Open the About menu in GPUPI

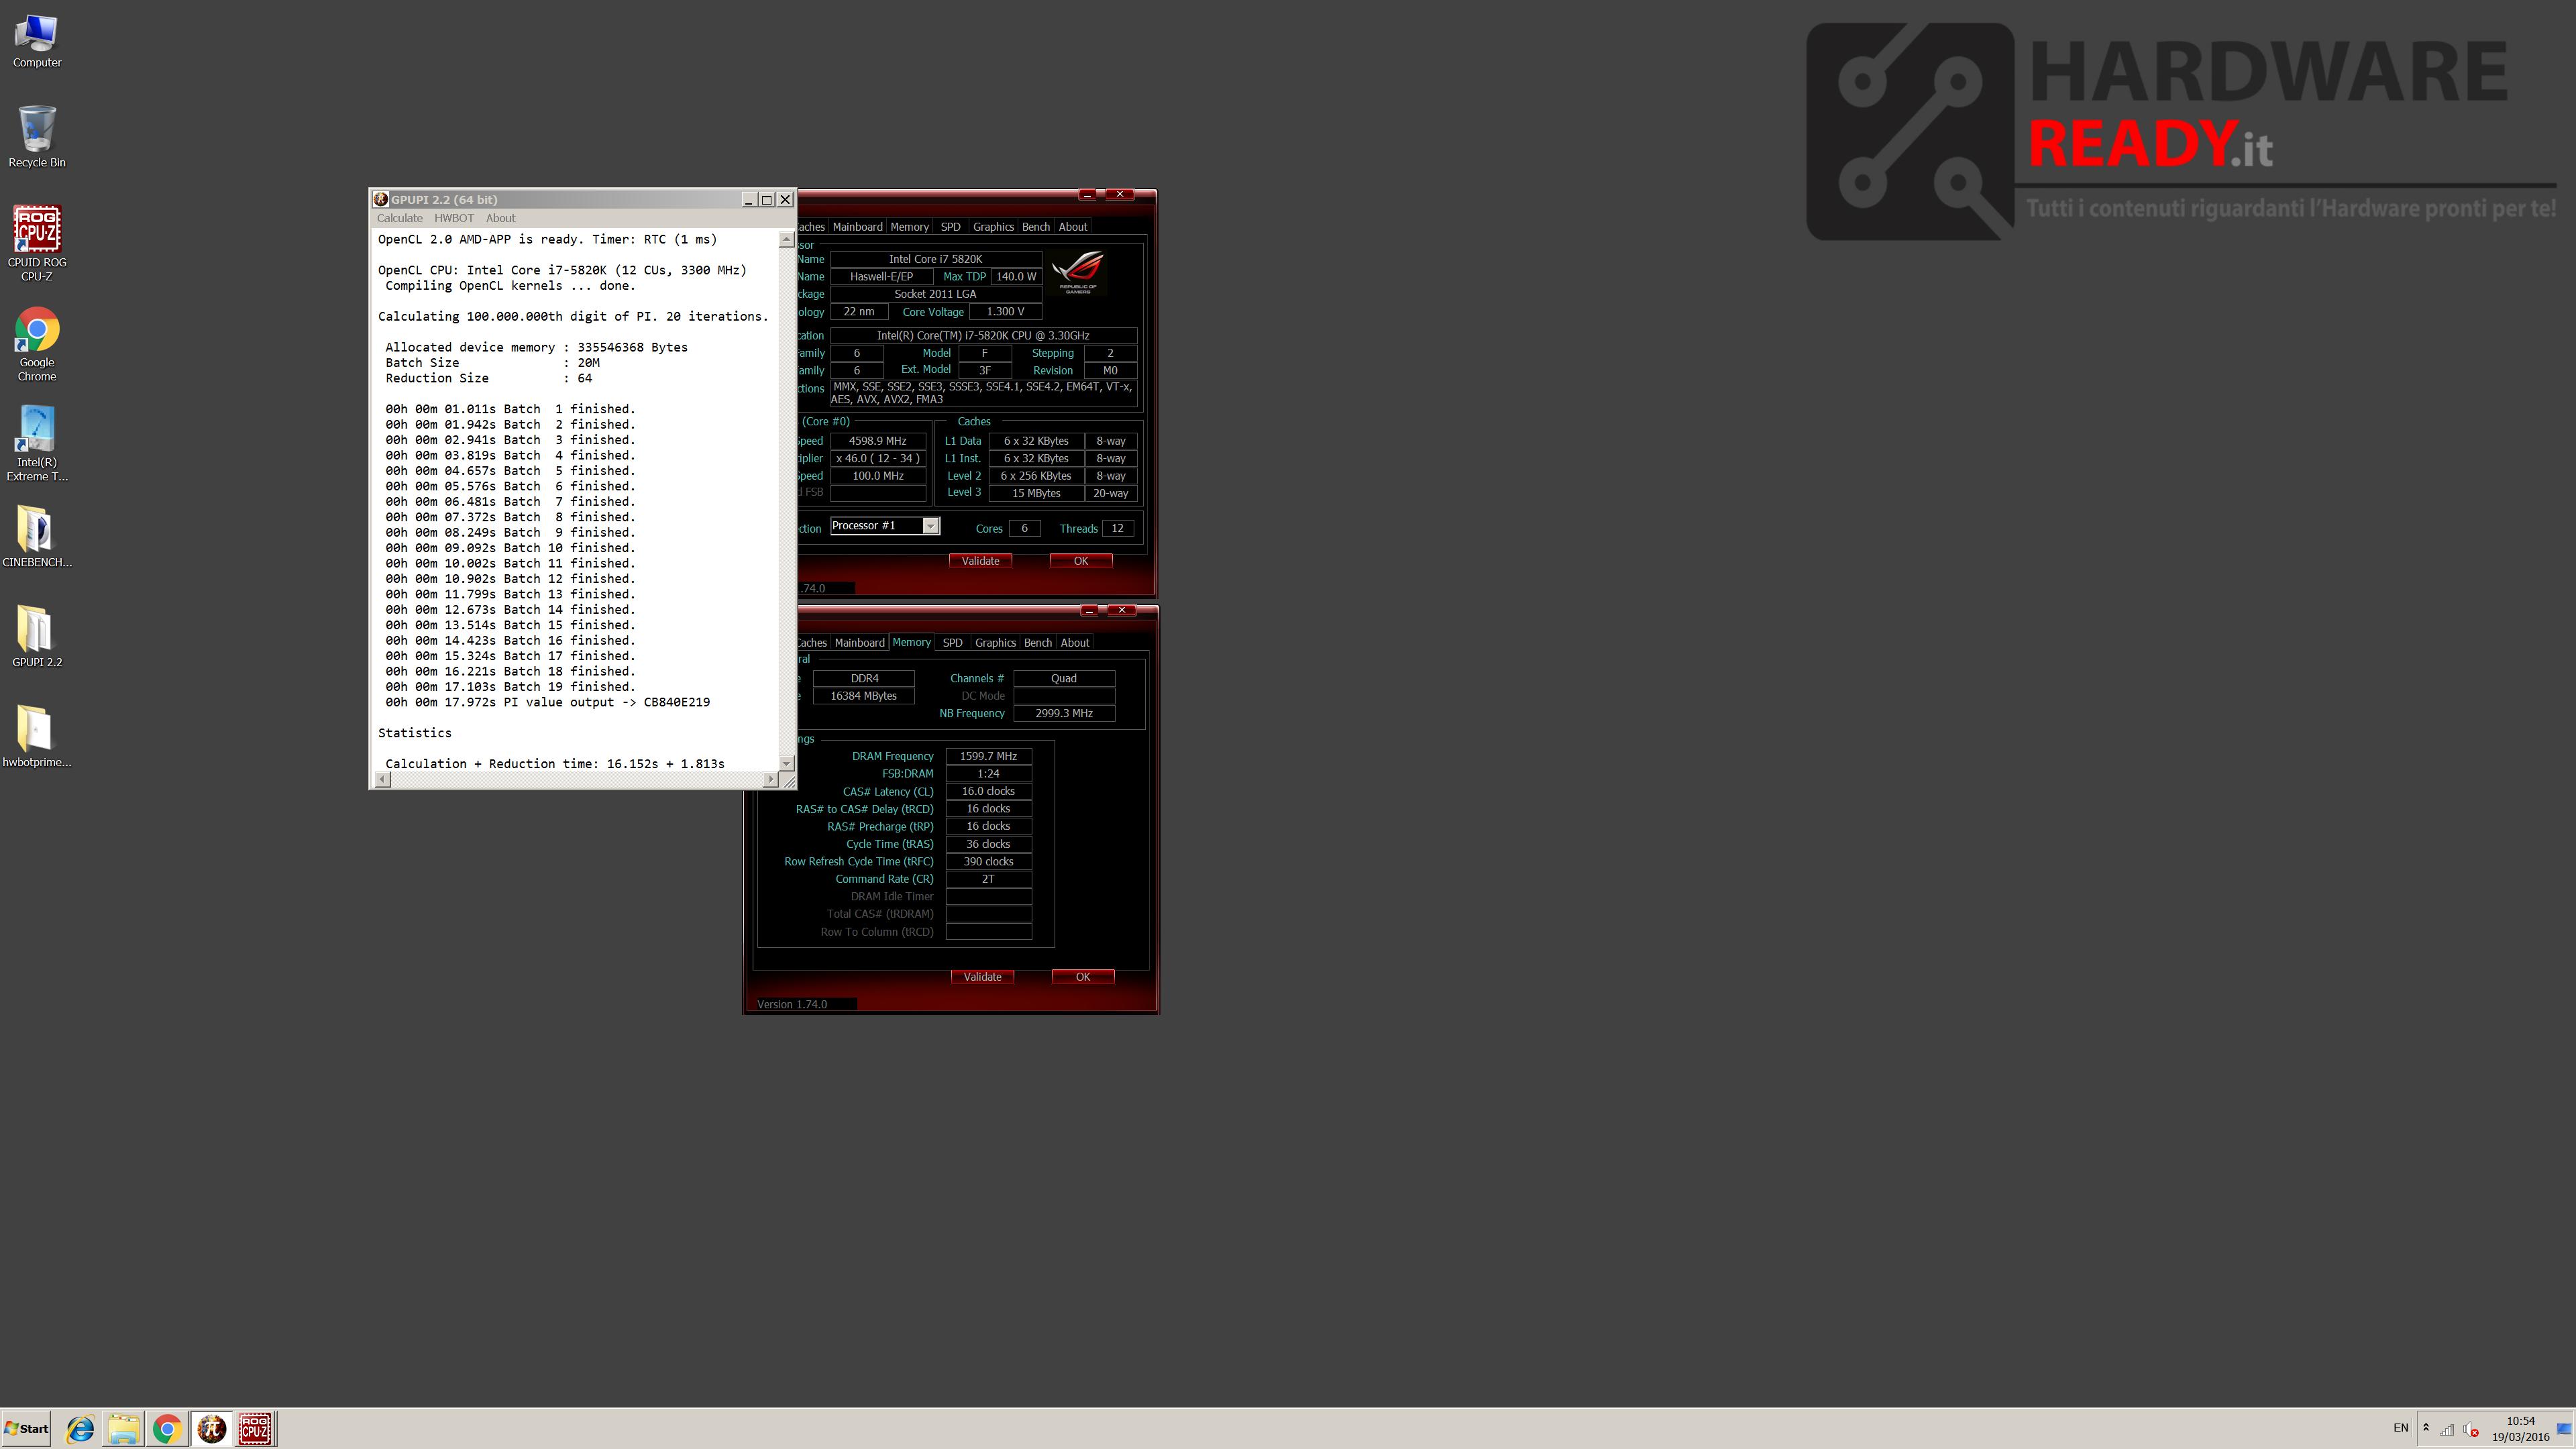[x=501, y=218]
